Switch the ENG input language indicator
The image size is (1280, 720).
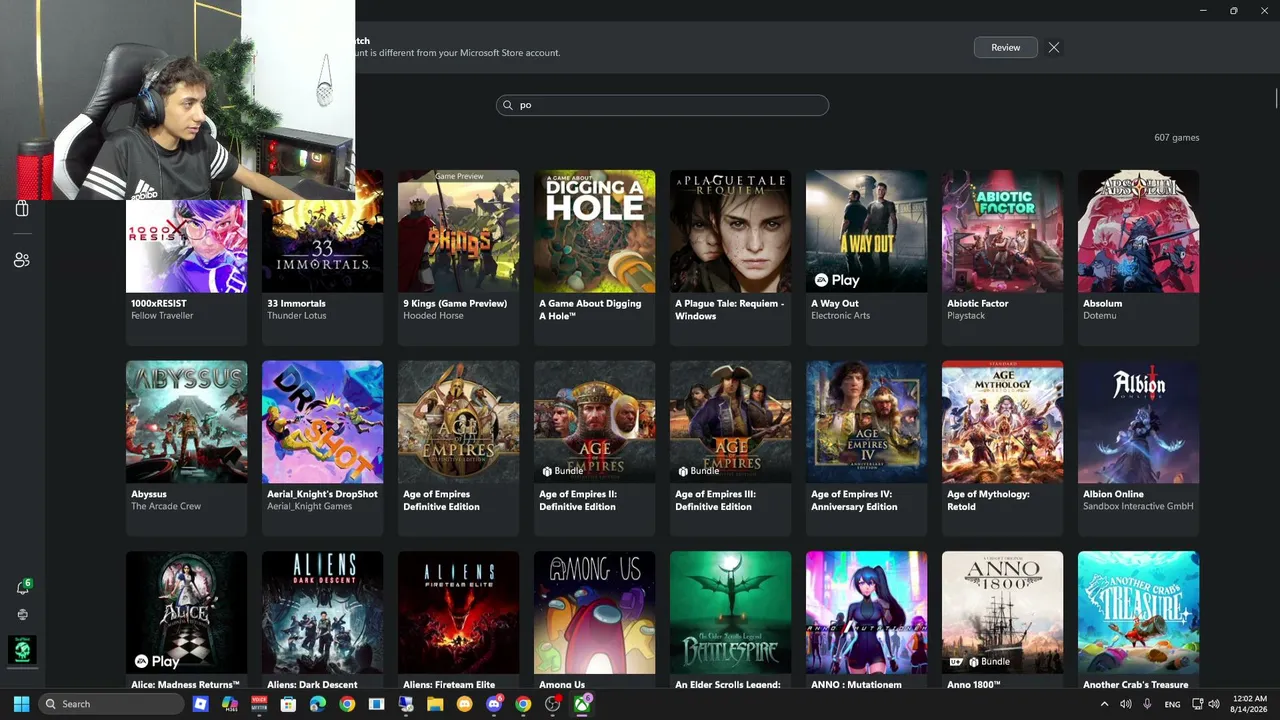pos(1172,704)
